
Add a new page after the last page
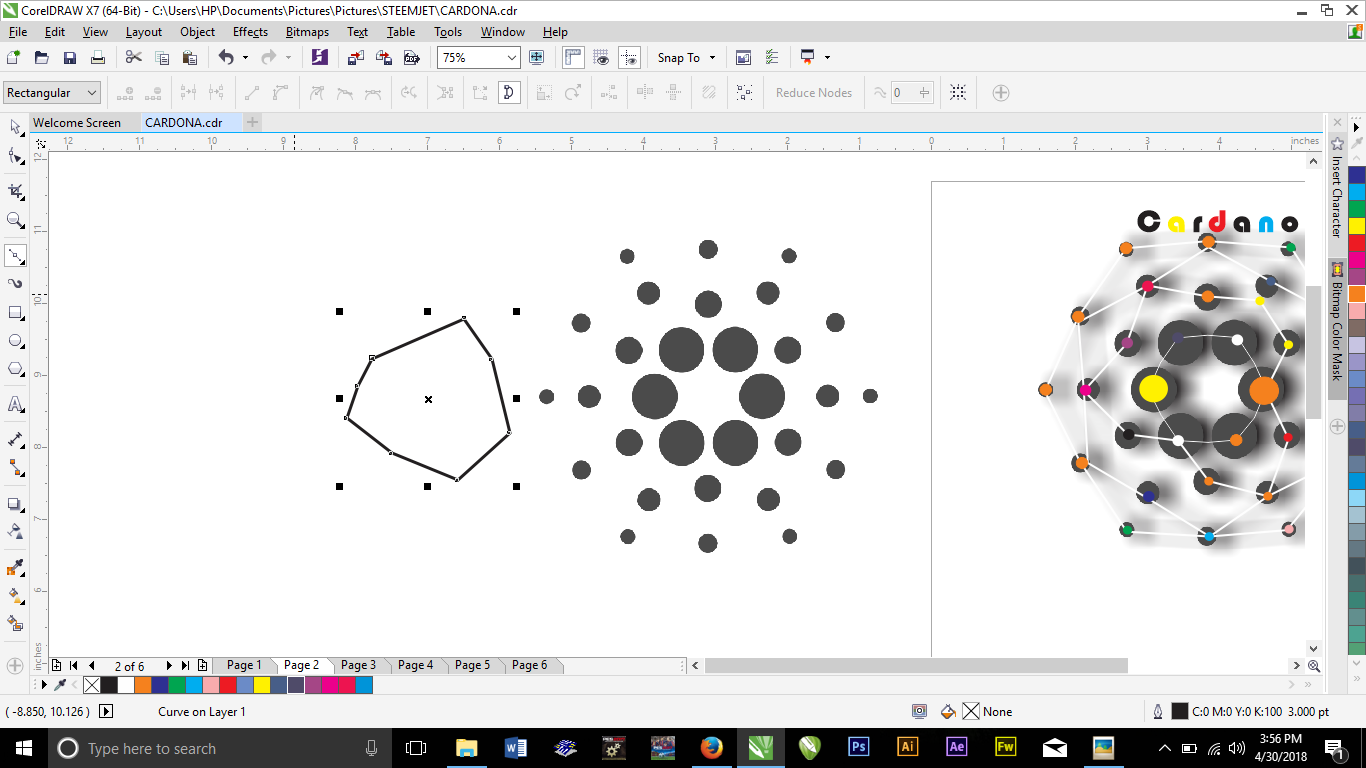pyautogui.click(x=203, y=665)
